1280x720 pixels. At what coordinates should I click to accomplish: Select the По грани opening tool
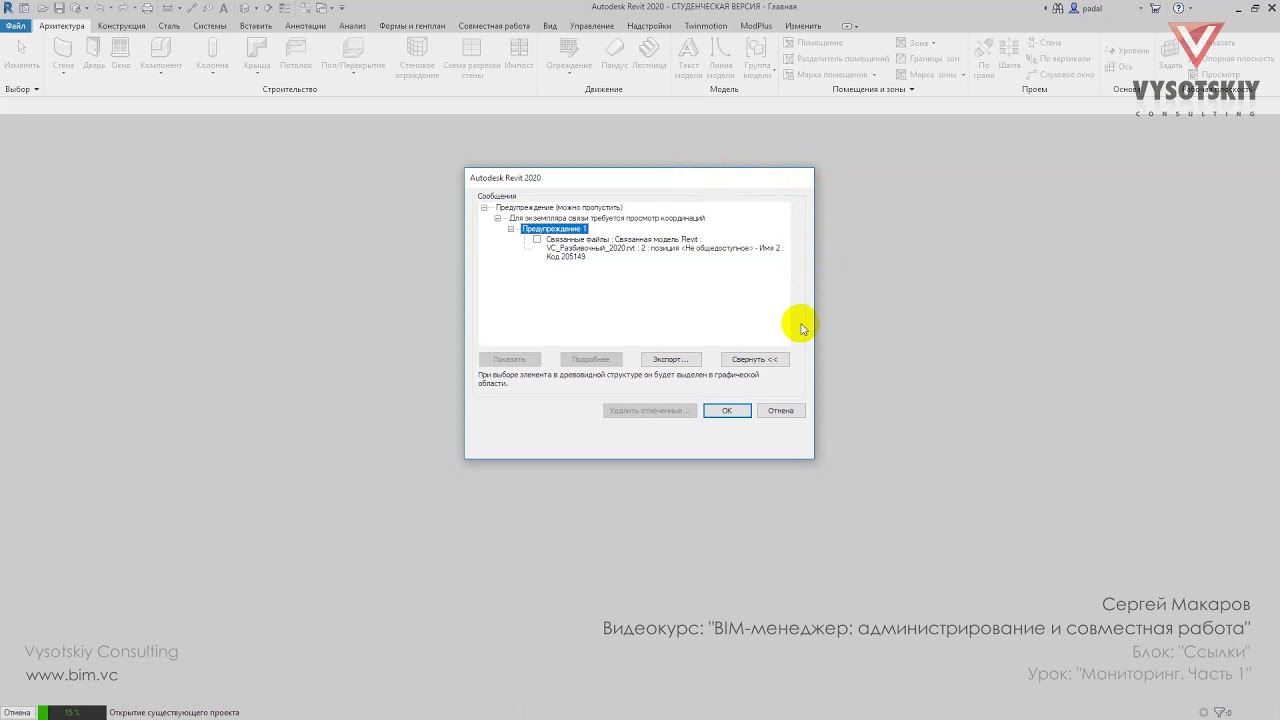[984, 58]
